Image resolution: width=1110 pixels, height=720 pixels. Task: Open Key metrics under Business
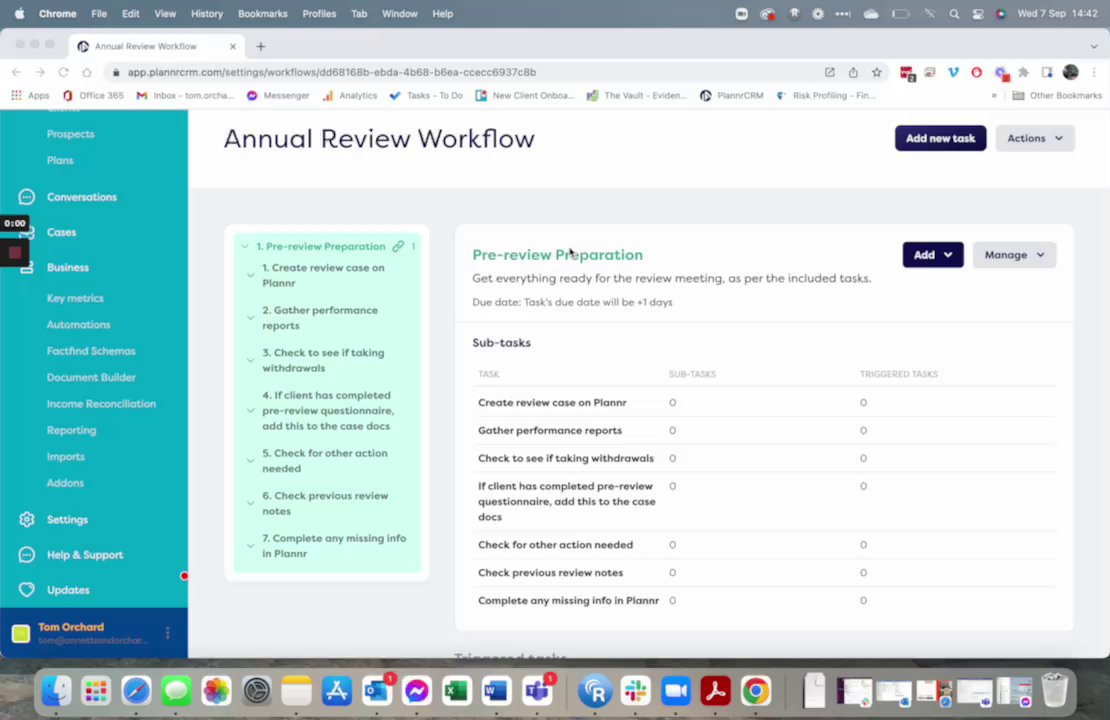click(75, 298)
